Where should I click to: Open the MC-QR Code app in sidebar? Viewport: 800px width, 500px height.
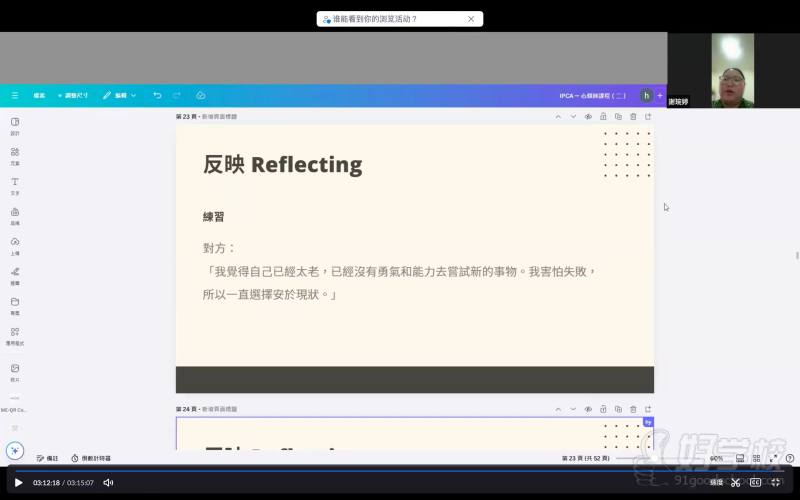tap(15, 403)
